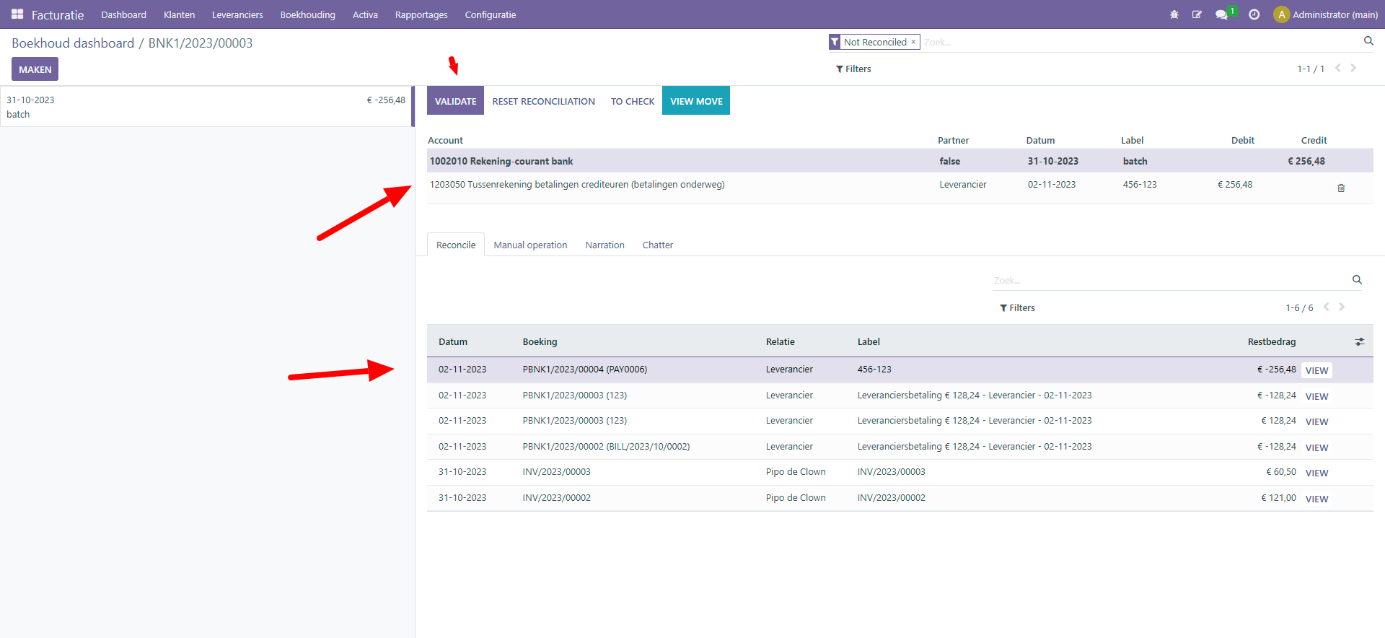Viewport: 1385px width, 638px height.
Task: Click Reset Reconciliation button
Action: click(543, 101)
